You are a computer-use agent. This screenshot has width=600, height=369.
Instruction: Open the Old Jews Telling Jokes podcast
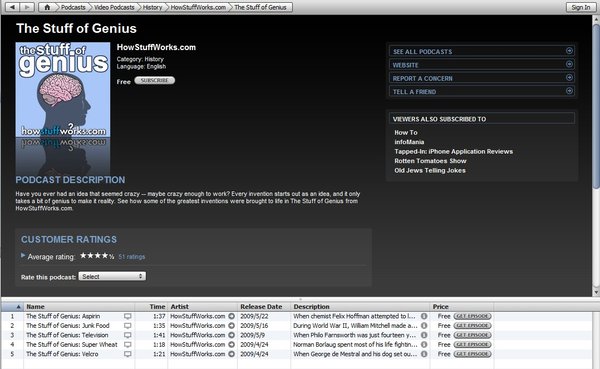pos(430,171)
